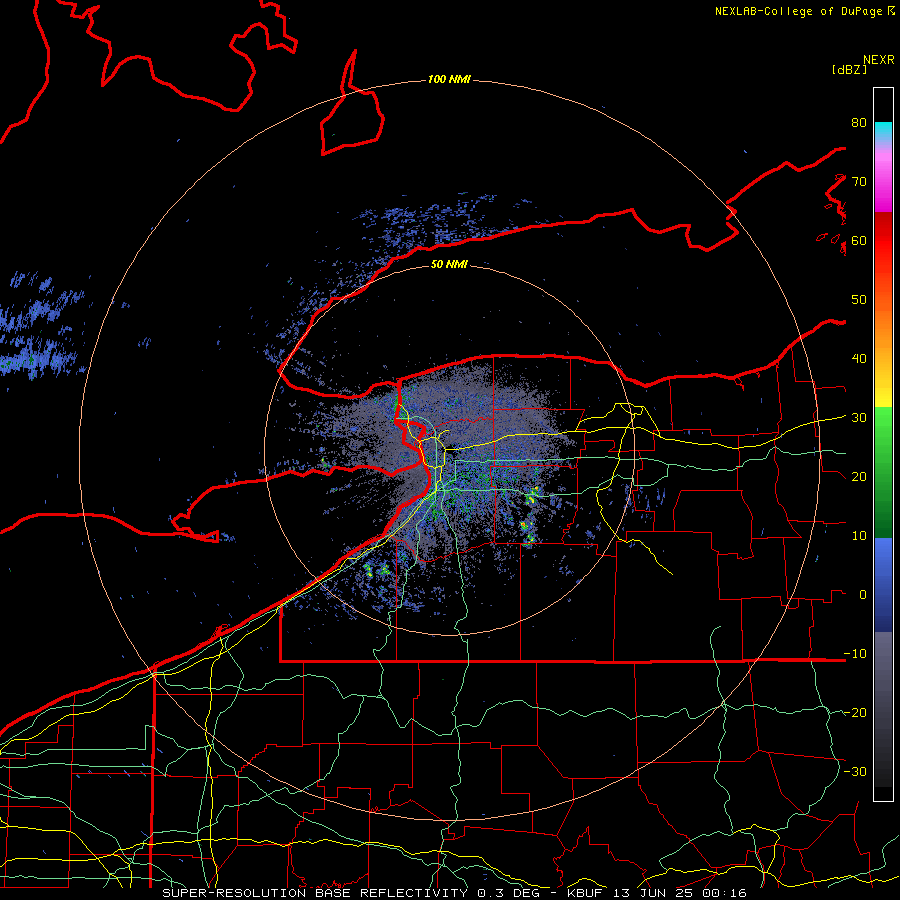
Task: Click the 60 value on the dBZ scale
Action: (x=859, y=240)
